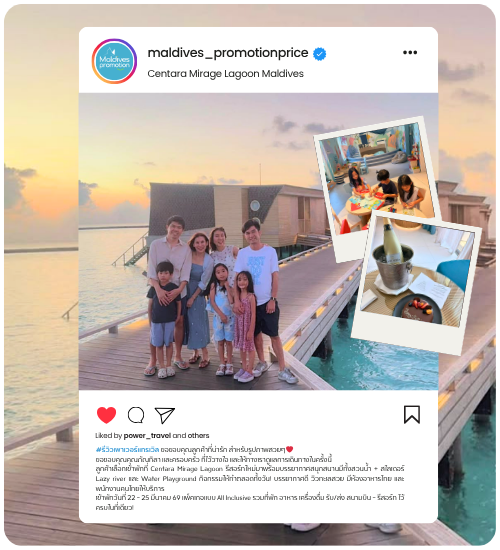500x550 pixels.
Task: Open the maldives_promotionprice username
Action: pos(228,53)
